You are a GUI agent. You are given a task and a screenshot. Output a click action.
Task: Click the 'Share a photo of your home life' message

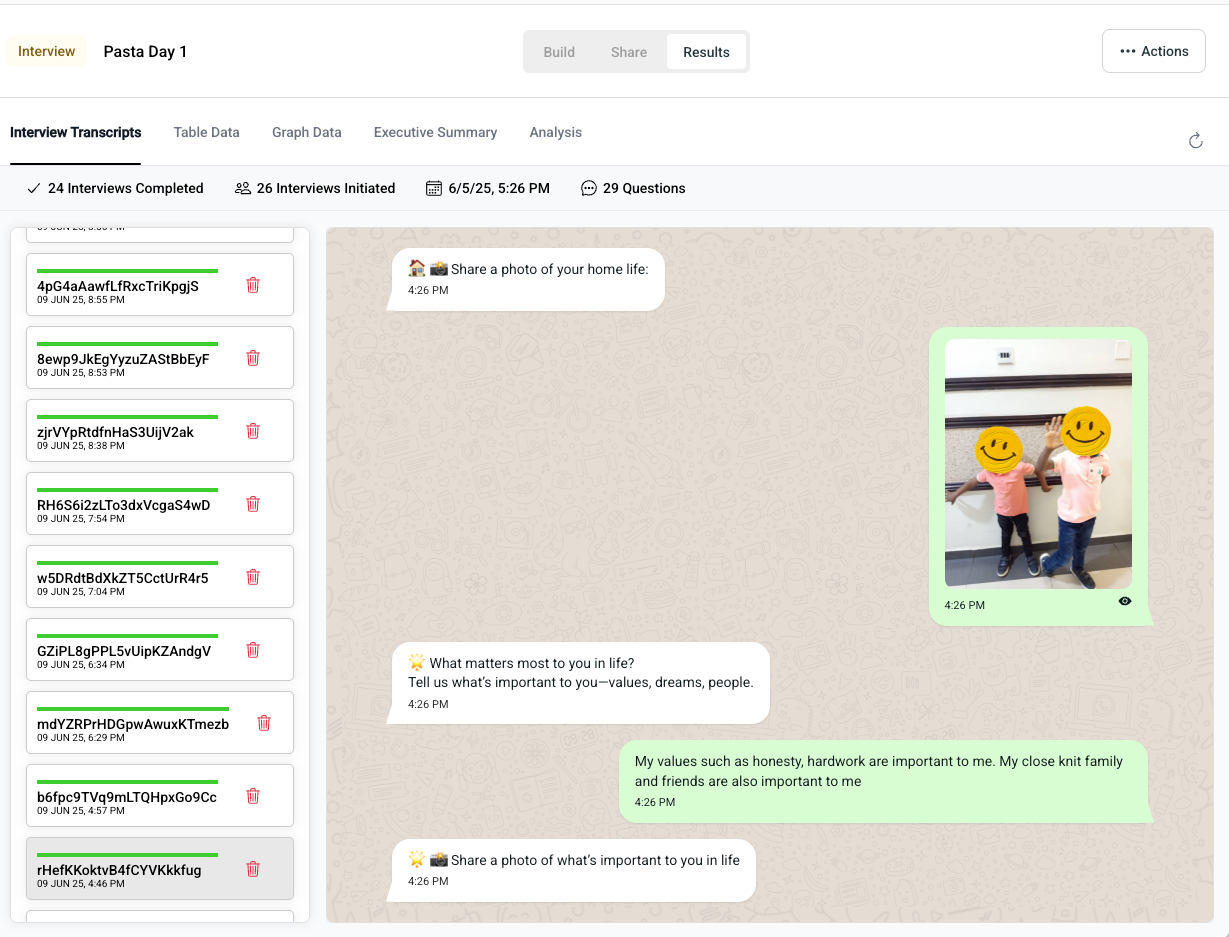tap(526, 279)
